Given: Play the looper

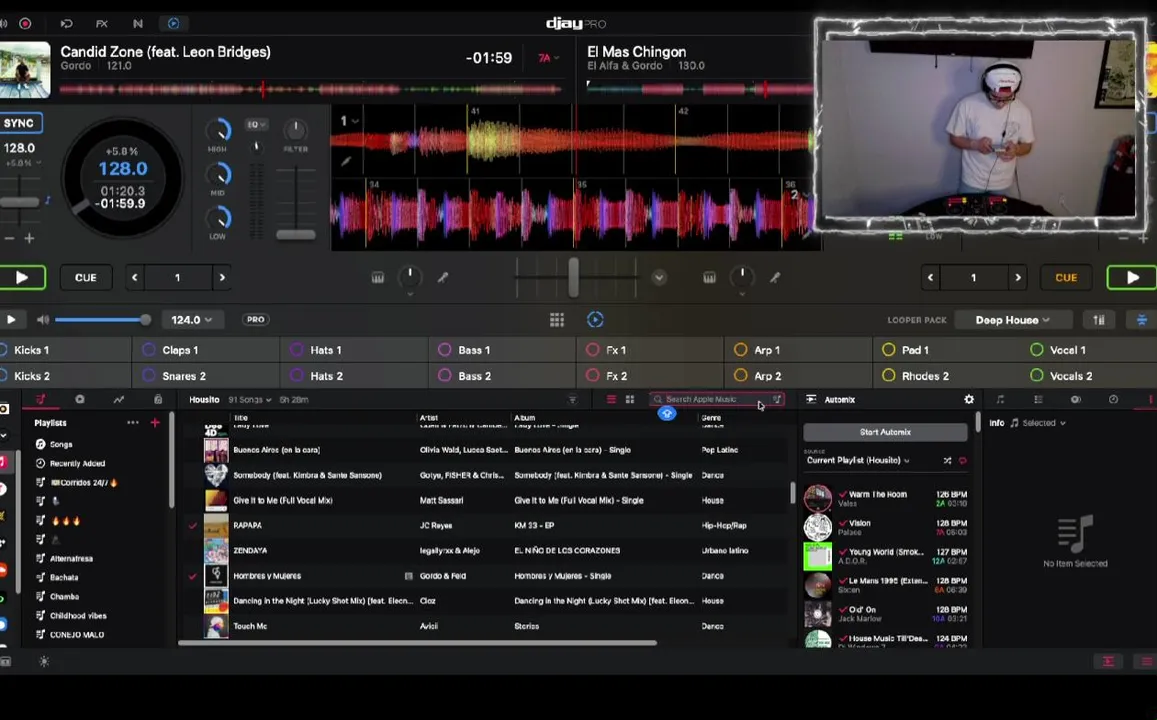Looking at the screenshot, I should point(11,319).
